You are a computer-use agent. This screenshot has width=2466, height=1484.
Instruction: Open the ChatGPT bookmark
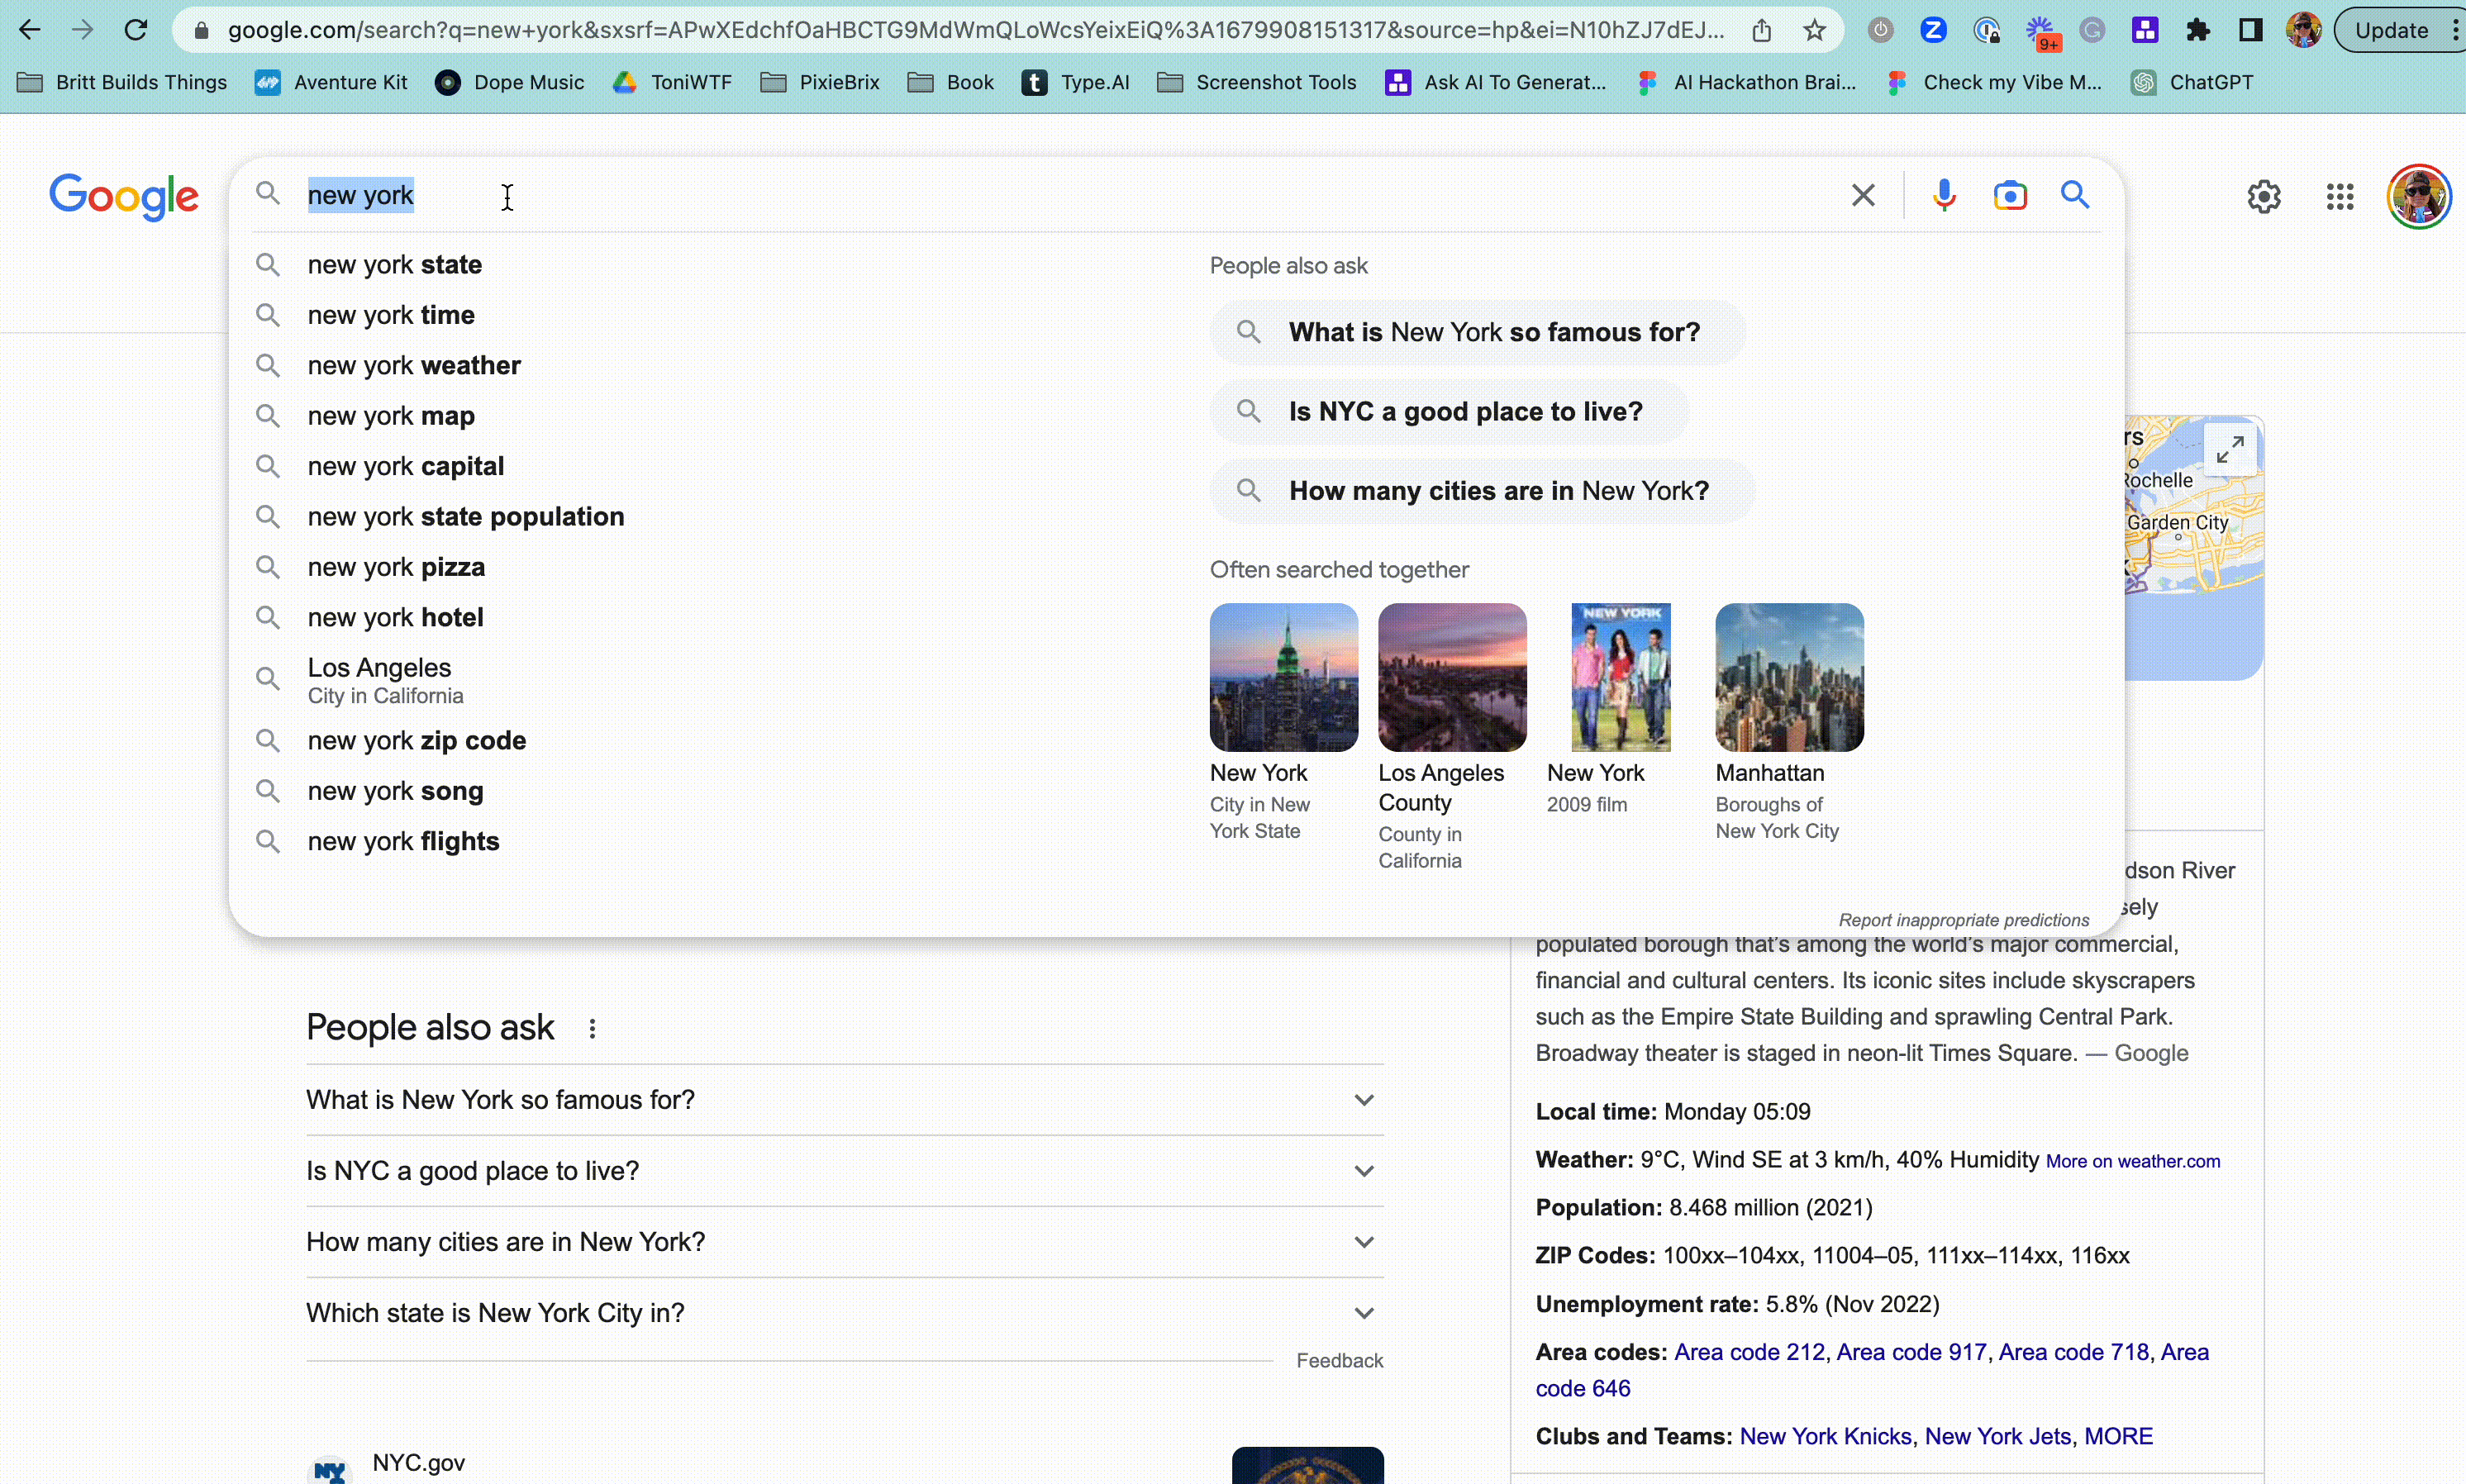click(x=2192, y=82)
